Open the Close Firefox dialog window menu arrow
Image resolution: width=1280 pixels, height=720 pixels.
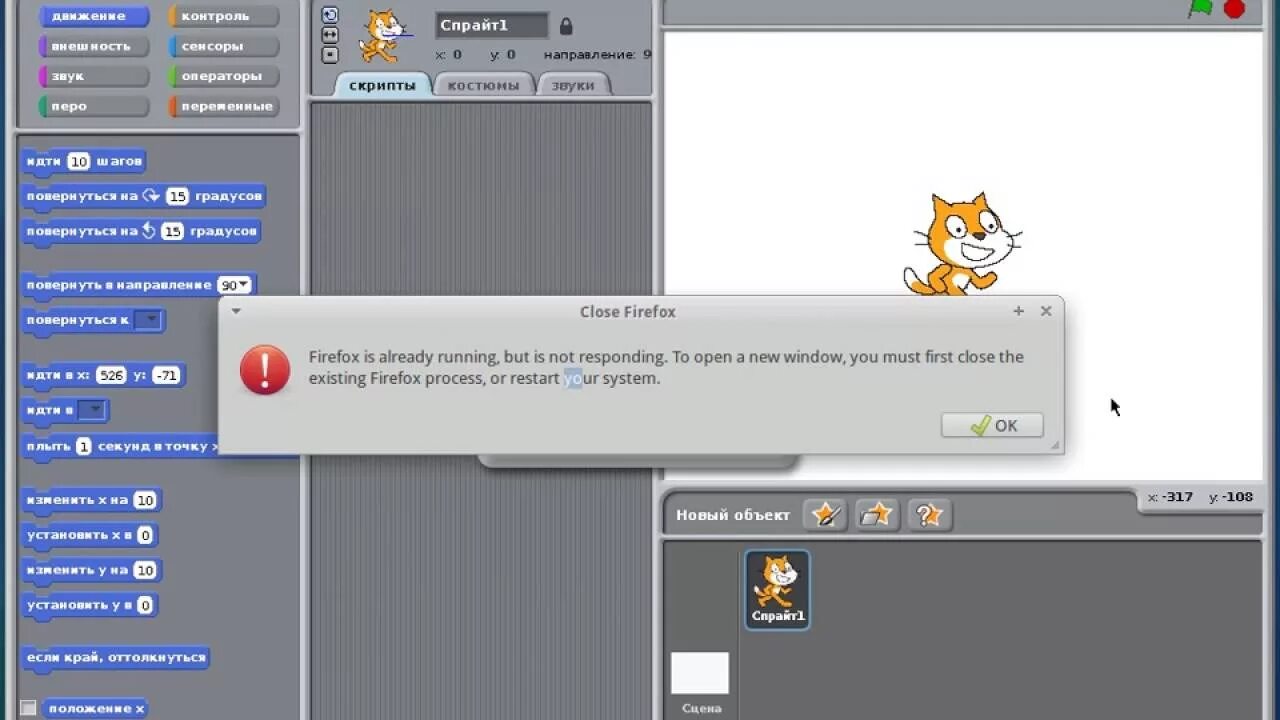tap(236, 311)
